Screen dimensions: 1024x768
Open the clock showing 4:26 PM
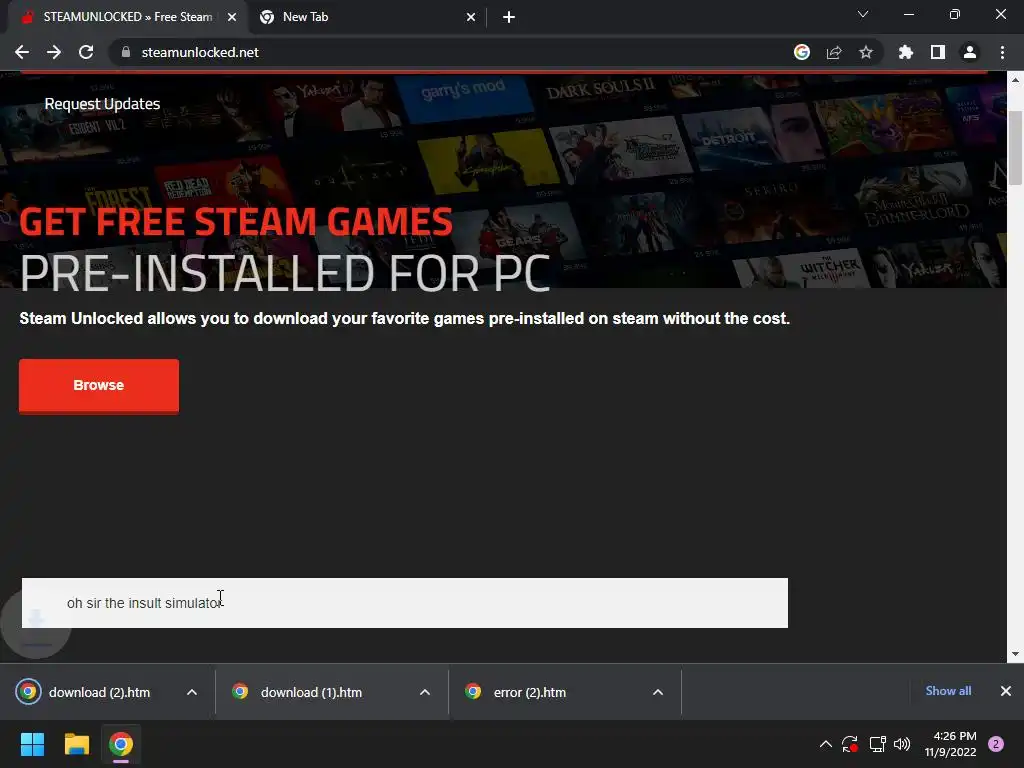pyautogui.click(x=951, y=744)
